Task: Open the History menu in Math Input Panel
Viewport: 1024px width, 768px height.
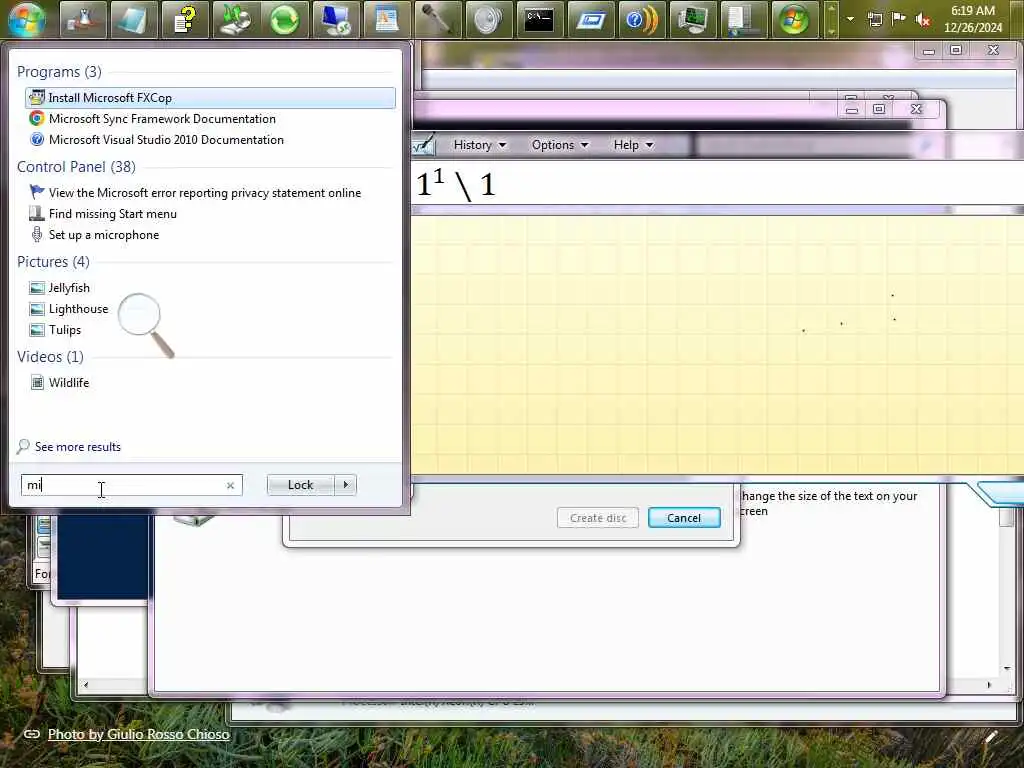Action: click(x=480, y=145)
